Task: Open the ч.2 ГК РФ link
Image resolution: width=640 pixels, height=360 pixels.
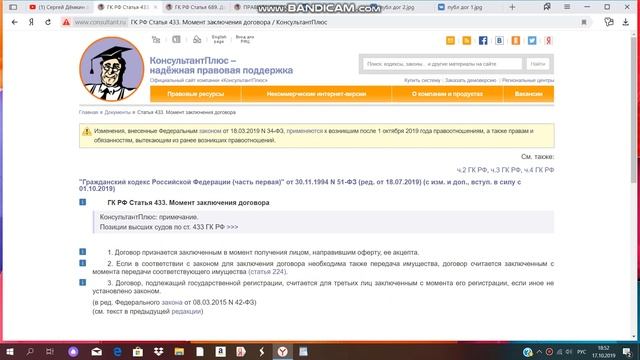Action: click(472, 170)
